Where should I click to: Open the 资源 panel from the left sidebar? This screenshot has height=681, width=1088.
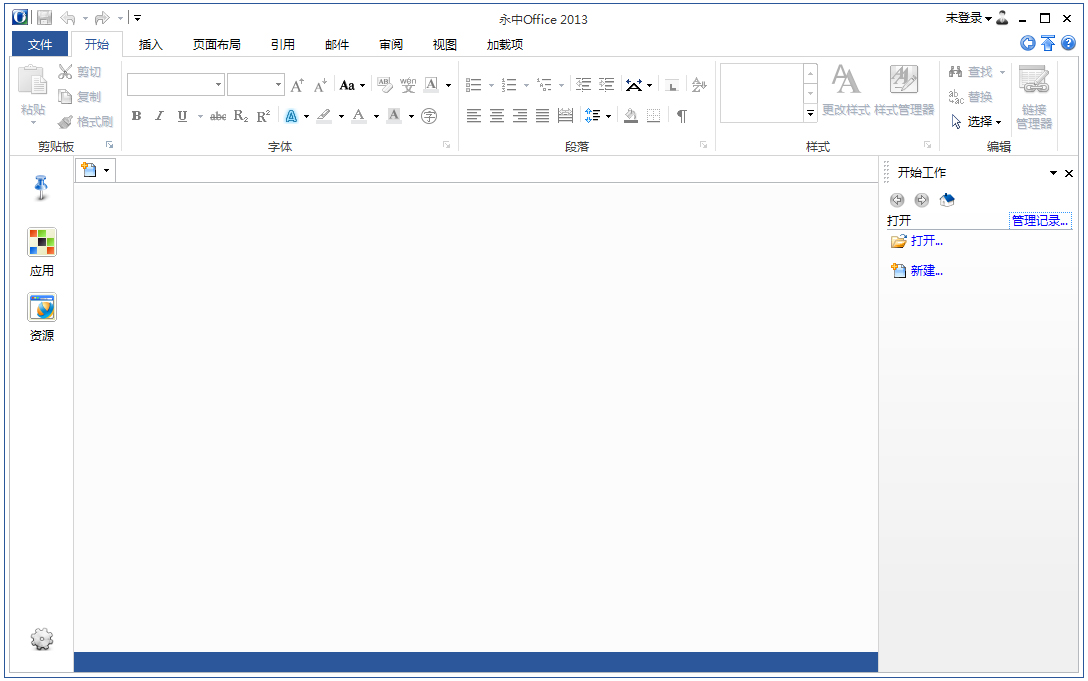pos(41,313)
